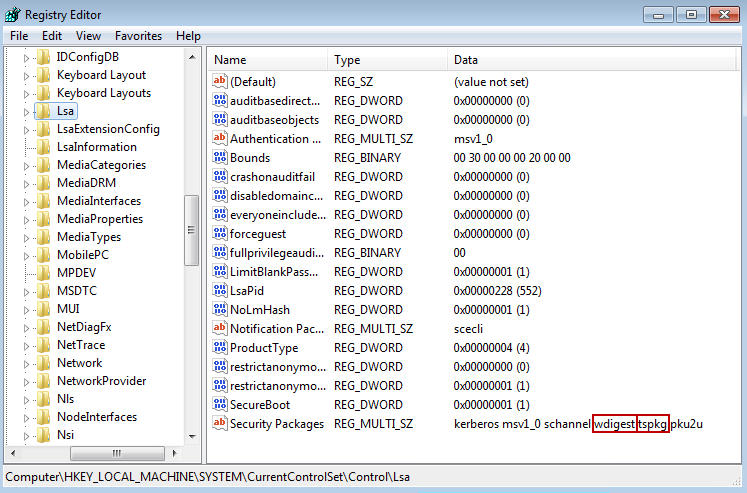Click the SecureBoot value icon
Image resolution: width=747 pixels, height=493 pixels.
click(220, 405)
